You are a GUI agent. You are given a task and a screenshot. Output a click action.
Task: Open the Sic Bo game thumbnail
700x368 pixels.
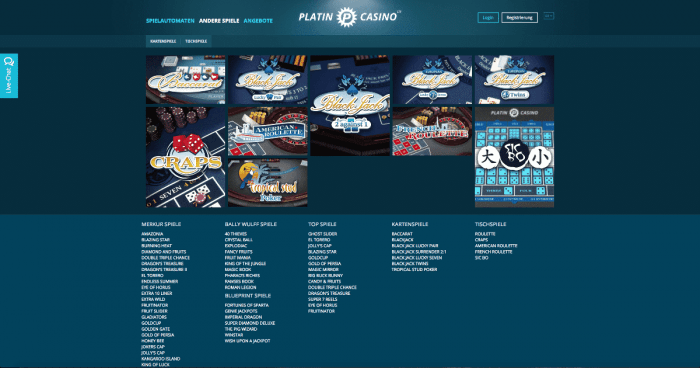[x=514, y=157]
